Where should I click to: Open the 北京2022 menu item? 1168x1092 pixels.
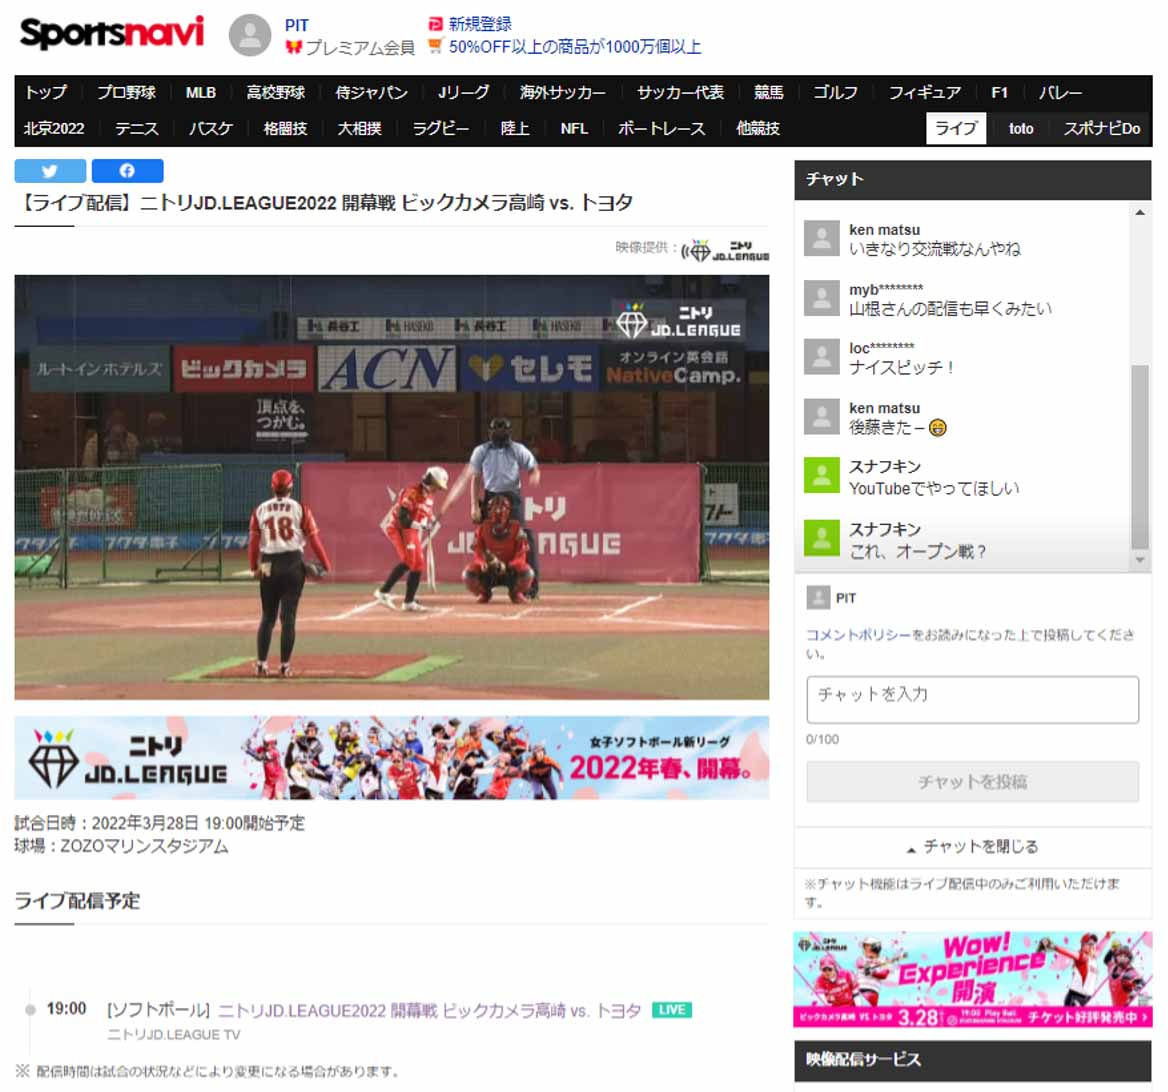coord(54,128)
